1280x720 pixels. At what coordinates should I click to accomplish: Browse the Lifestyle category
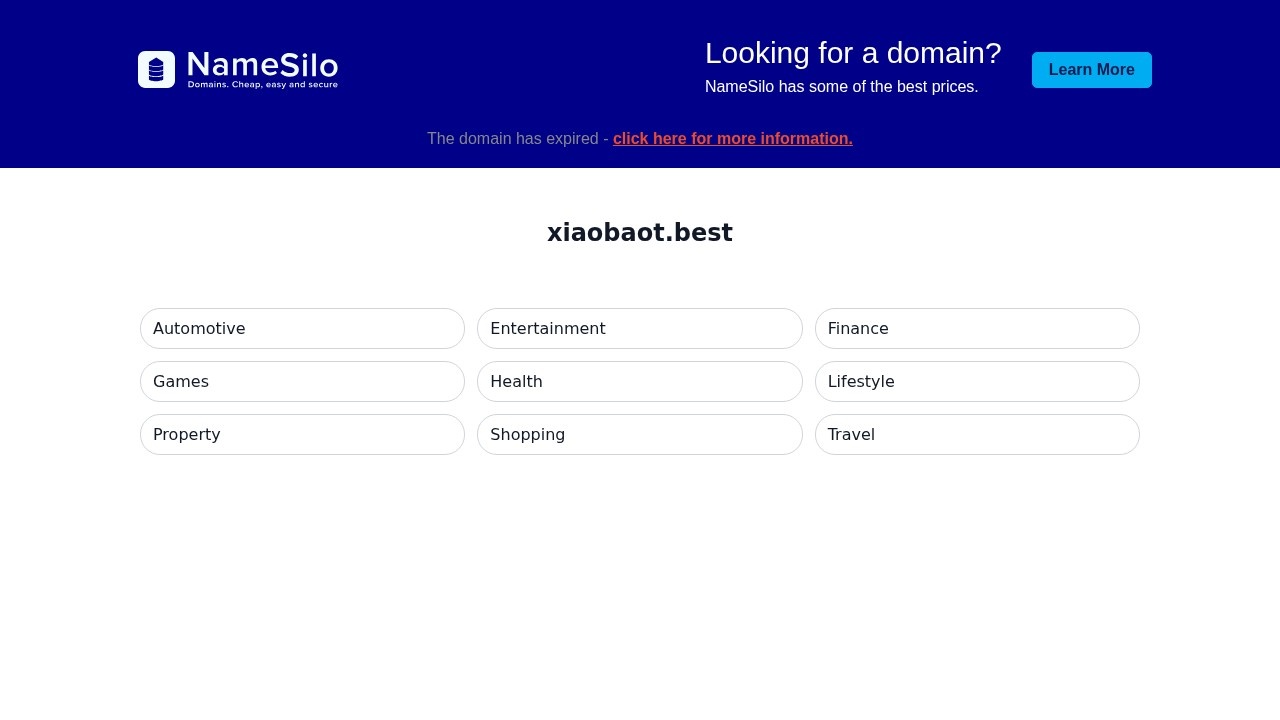[976, 382]
